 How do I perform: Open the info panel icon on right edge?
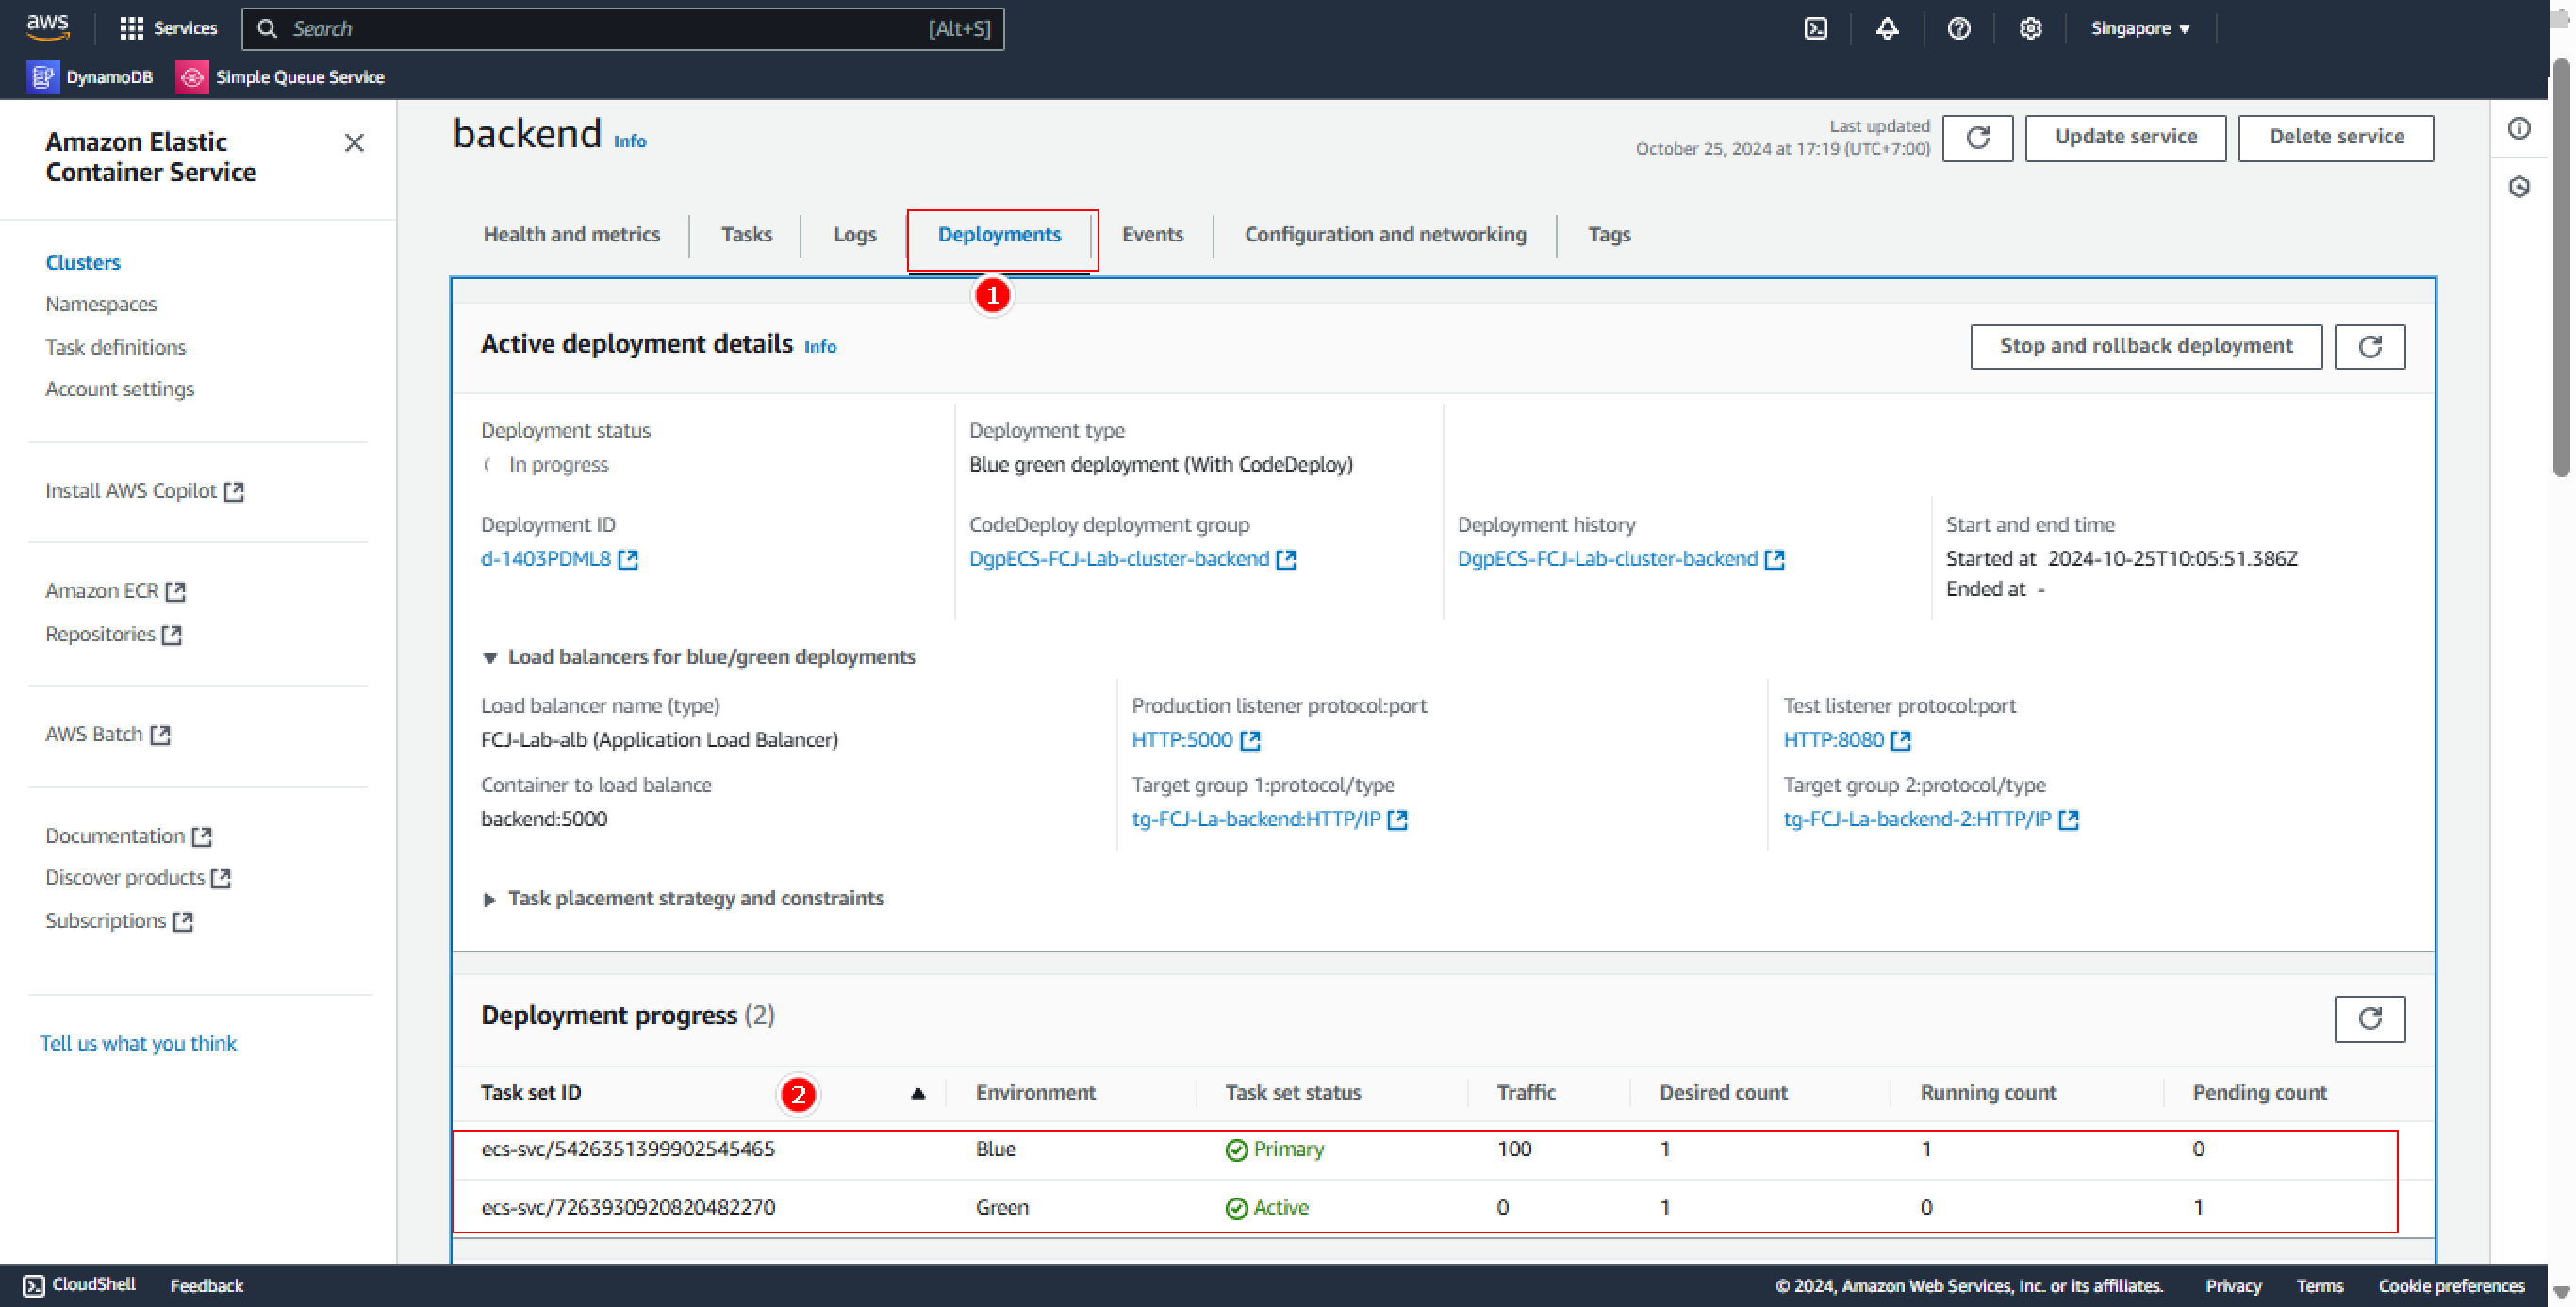pos(2519,129)
